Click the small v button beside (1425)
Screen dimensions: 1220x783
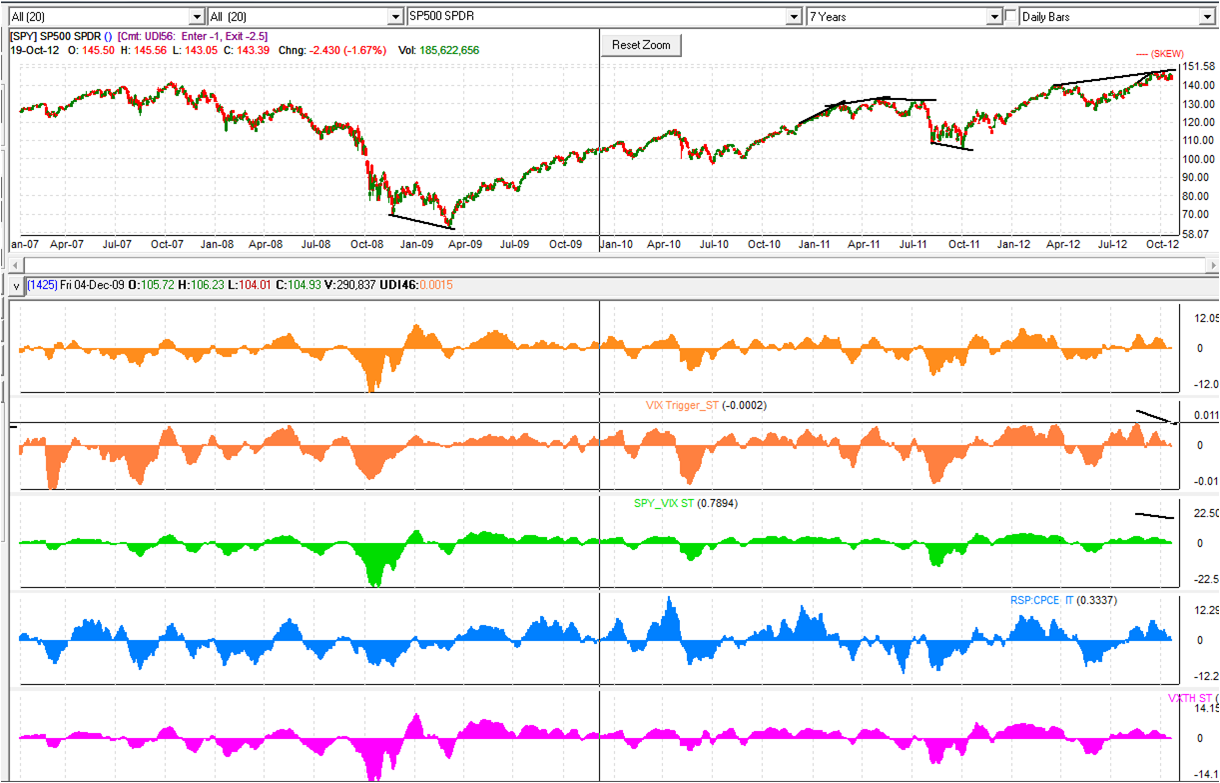15,286
